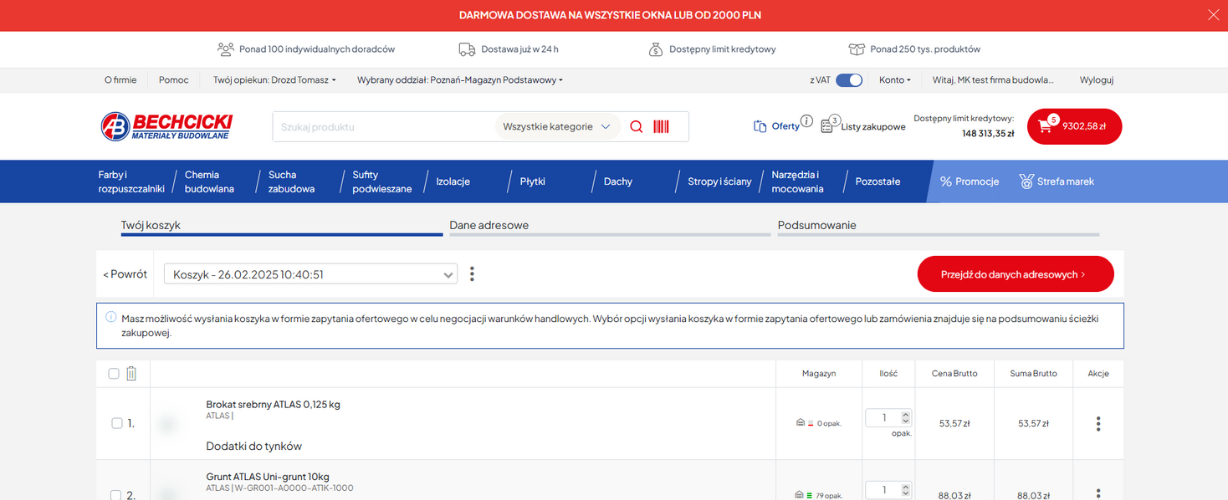Click the info icon beside Oferty
This screenshot has width=1228, height=500.
pos(807,121)
